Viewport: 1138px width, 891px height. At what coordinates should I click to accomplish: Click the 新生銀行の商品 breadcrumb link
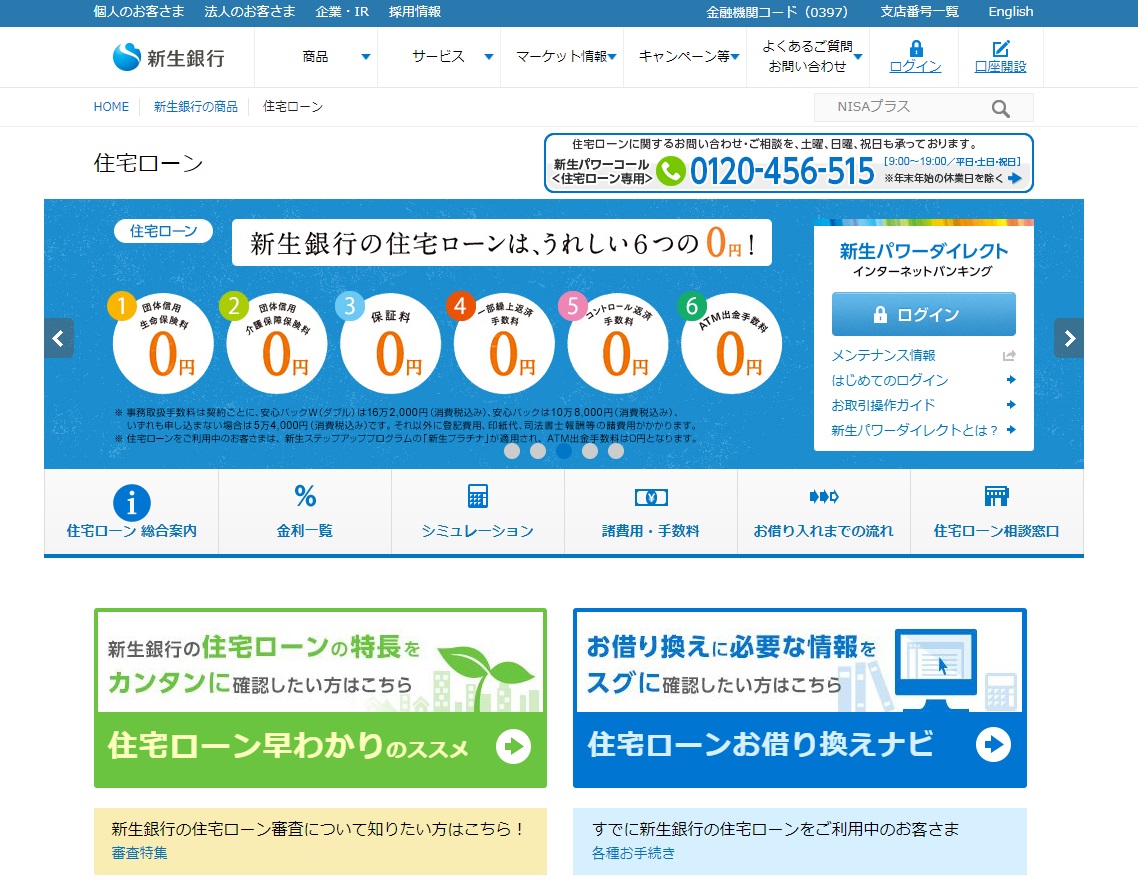[x=196, y=107]
